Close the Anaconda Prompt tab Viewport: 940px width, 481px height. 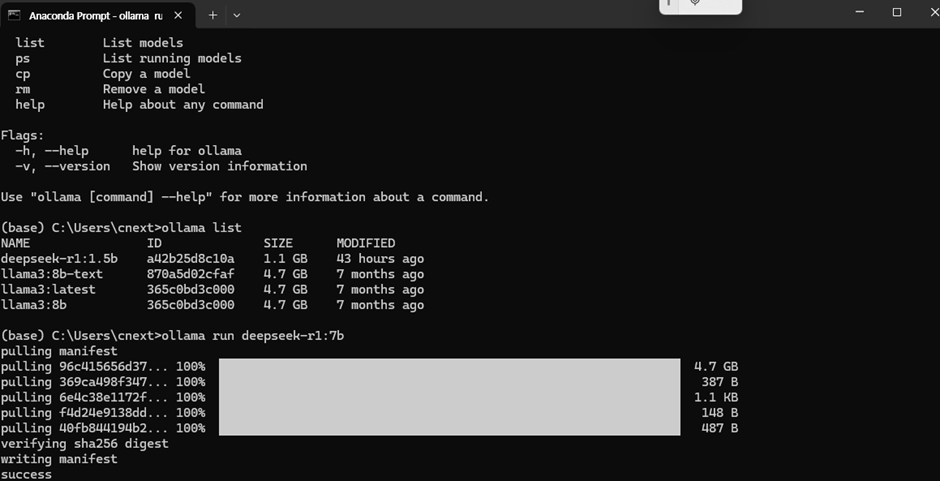point(178,16)
